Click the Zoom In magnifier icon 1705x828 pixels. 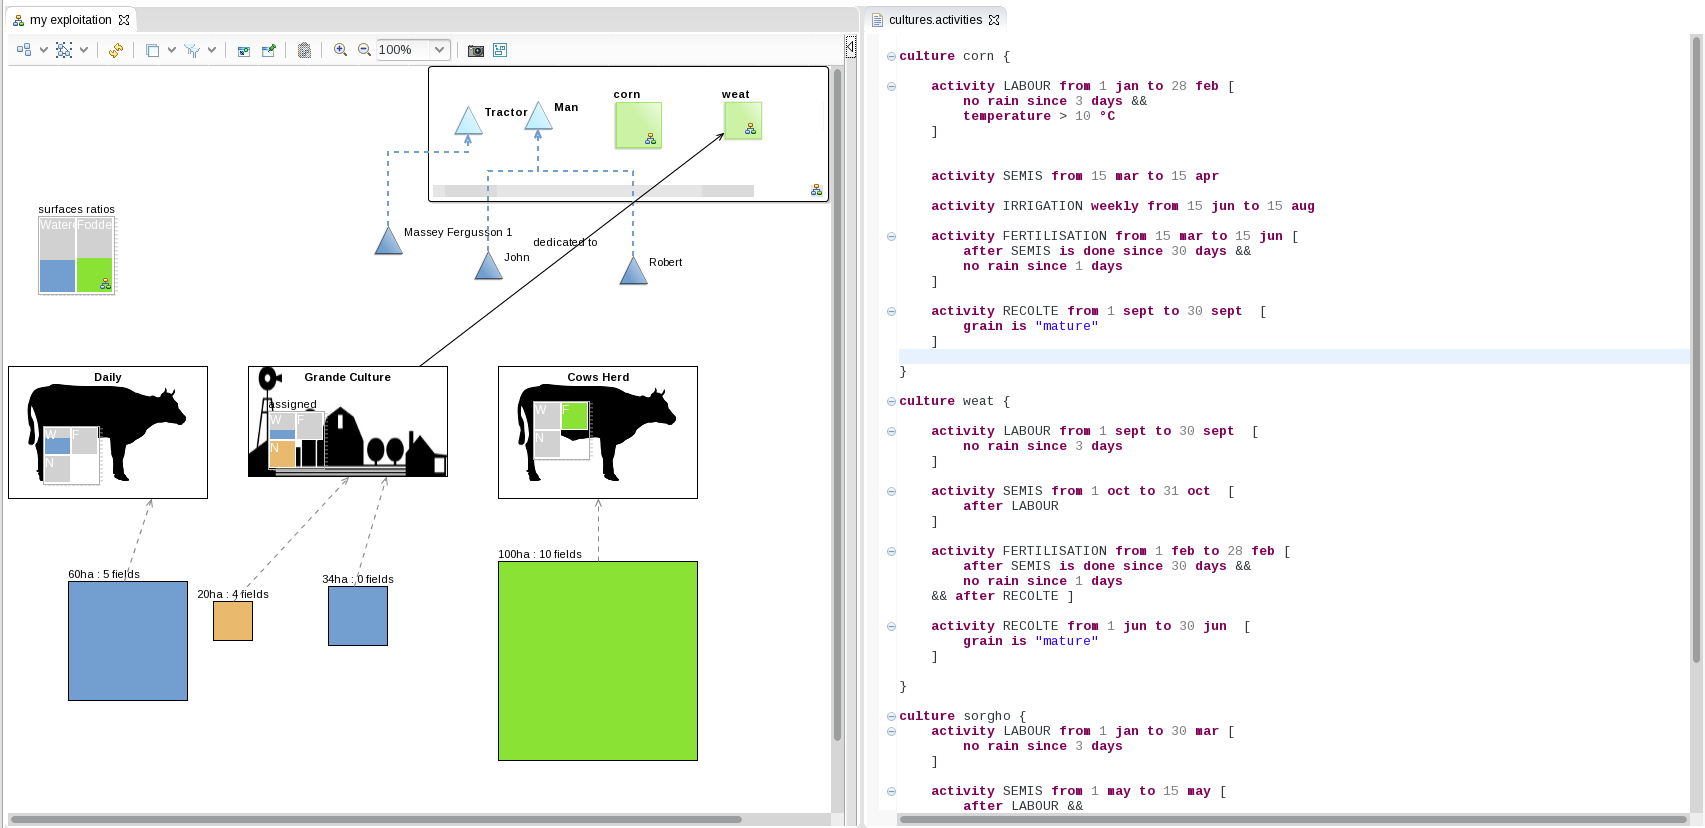[340, 50]
